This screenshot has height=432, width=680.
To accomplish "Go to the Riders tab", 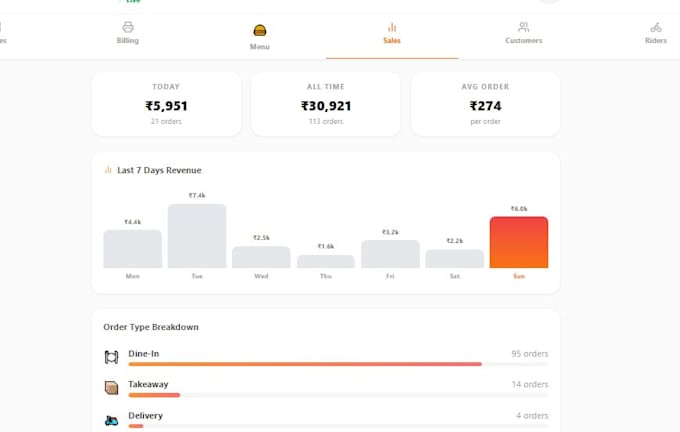I will pyautogui.click(x=655, y=33).
